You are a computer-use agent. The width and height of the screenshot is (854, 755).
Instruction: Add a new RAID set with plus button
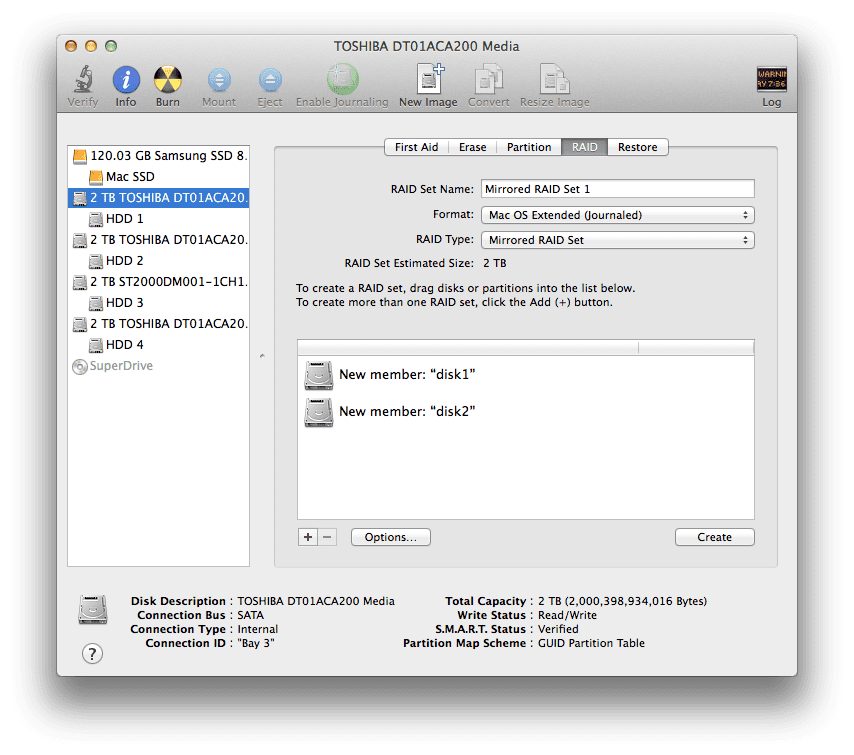pyautogui.click(x=308, y=537)
